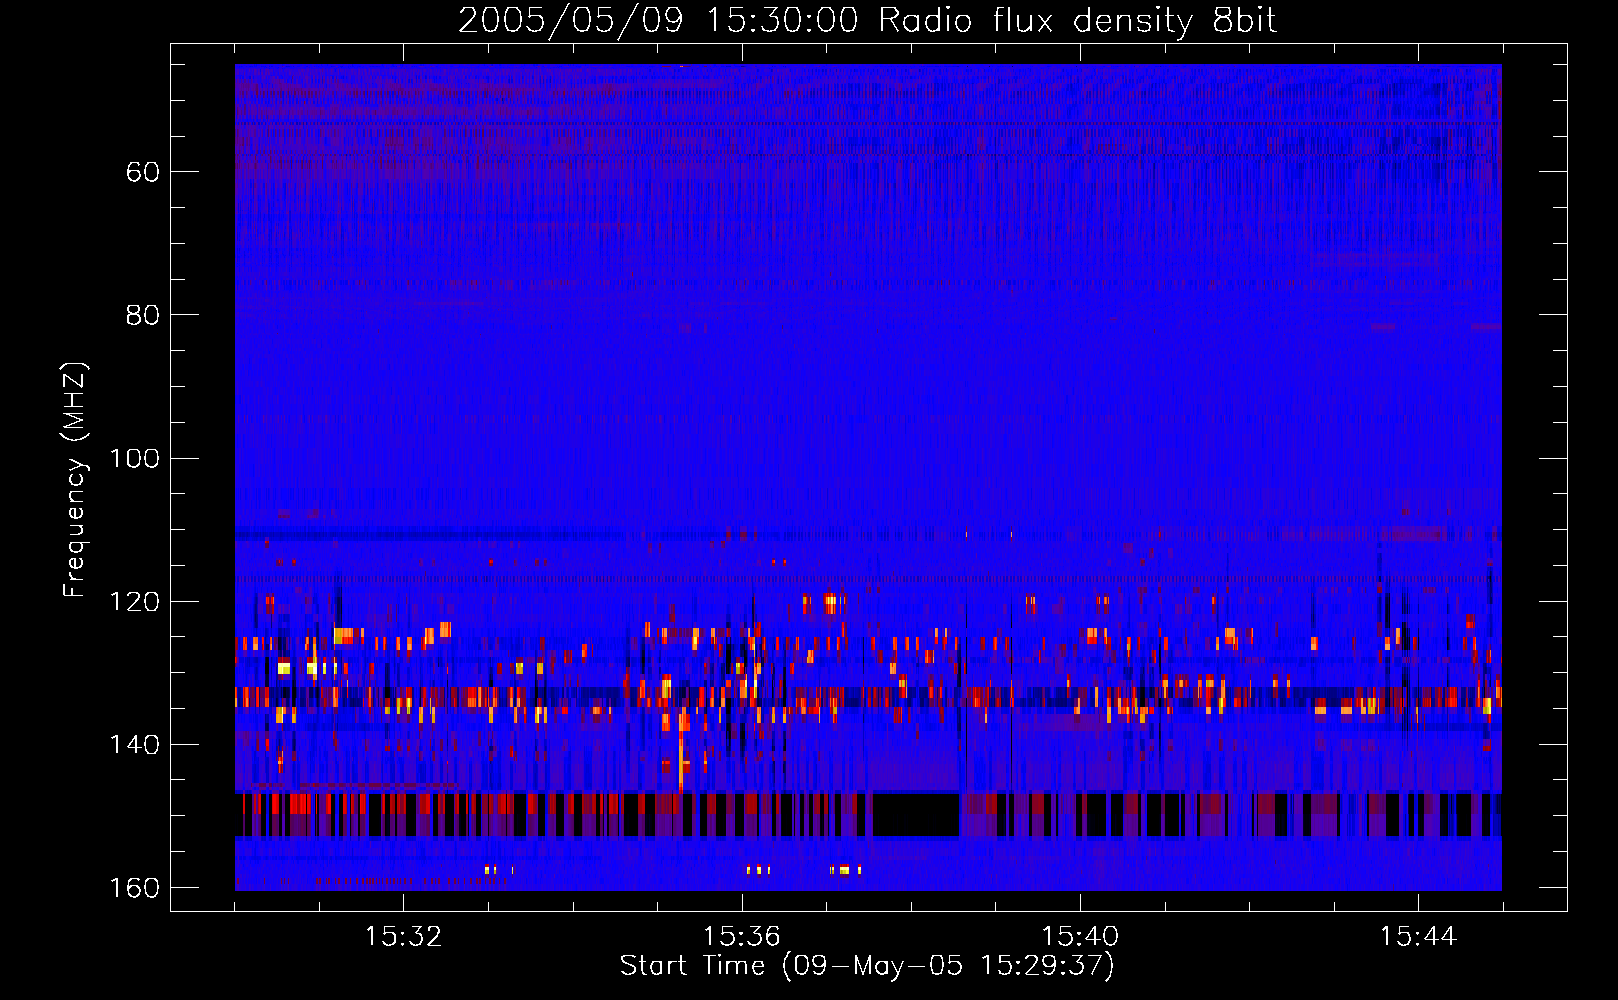This screenshot has width=1618, height=1000.
Task: Select the 80 frequency tick label
Action: click(x=143, y=315)
